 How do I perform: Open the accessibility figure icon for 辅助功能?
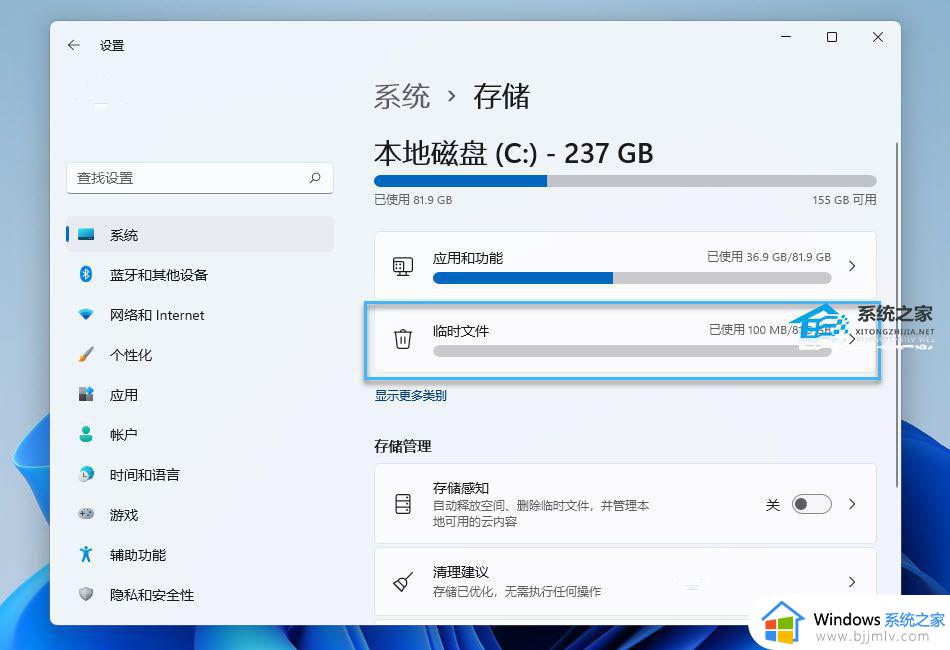pyautogui.click(x=86, y=554)
